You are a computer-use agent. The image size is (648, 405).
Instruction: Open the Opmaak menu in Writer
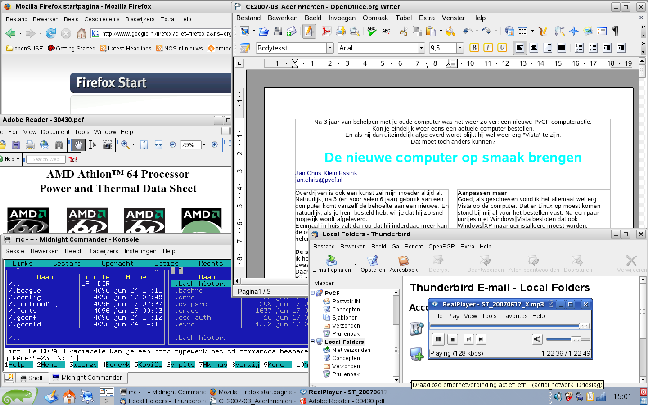pos(375,18)
